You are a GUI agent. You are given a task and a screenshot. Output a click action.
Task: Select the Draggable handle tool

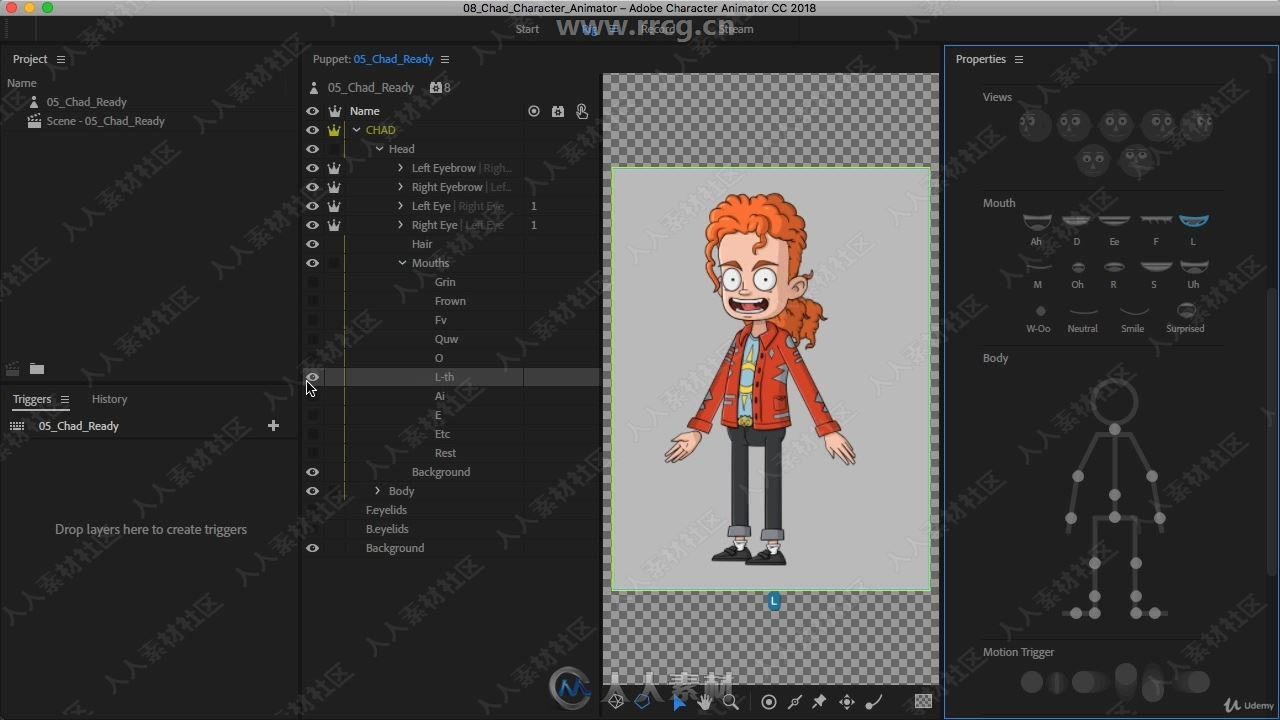tap(847, 702)
